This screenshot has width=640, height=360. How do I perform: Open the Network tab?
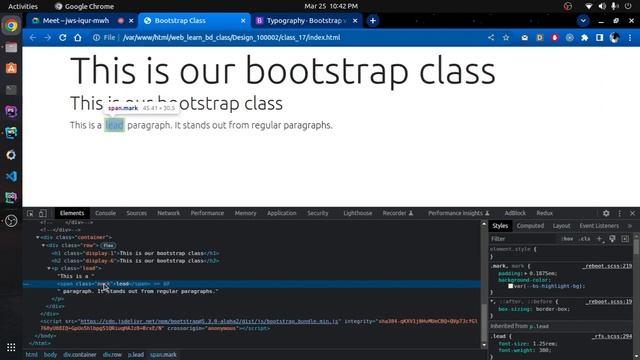(169, 213)
